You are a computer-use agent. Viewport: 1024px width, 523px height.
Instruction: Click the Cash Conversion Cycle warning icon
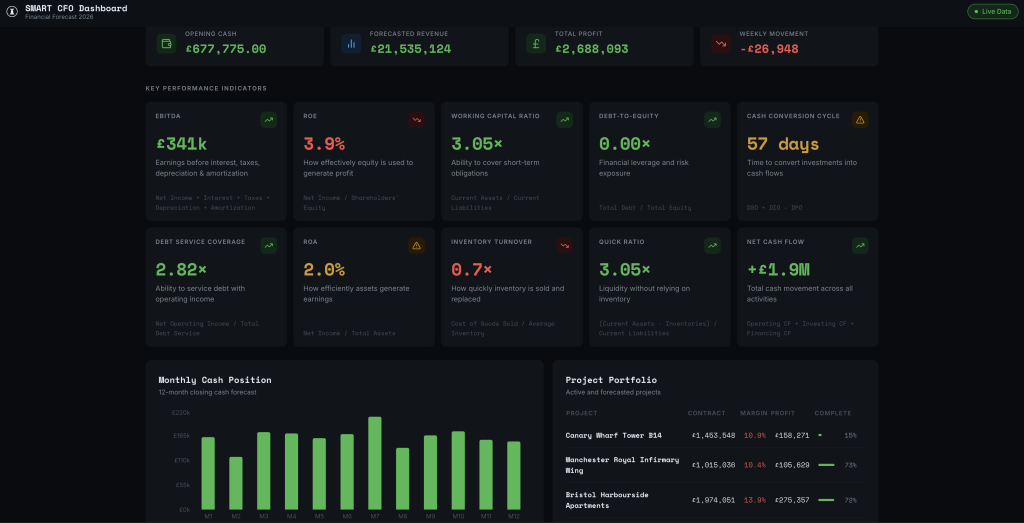point(860,120)
